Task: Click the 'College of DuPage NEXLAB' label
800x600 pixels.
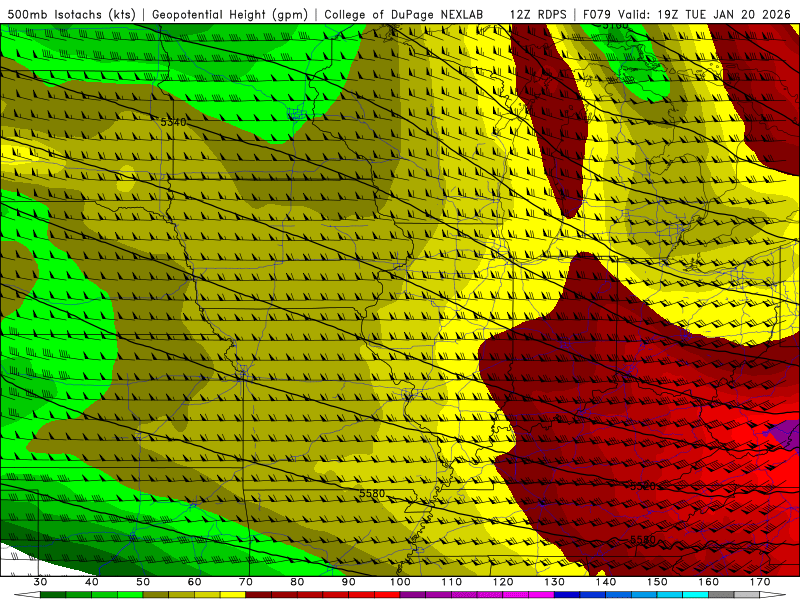Action: tap(404, 14)
